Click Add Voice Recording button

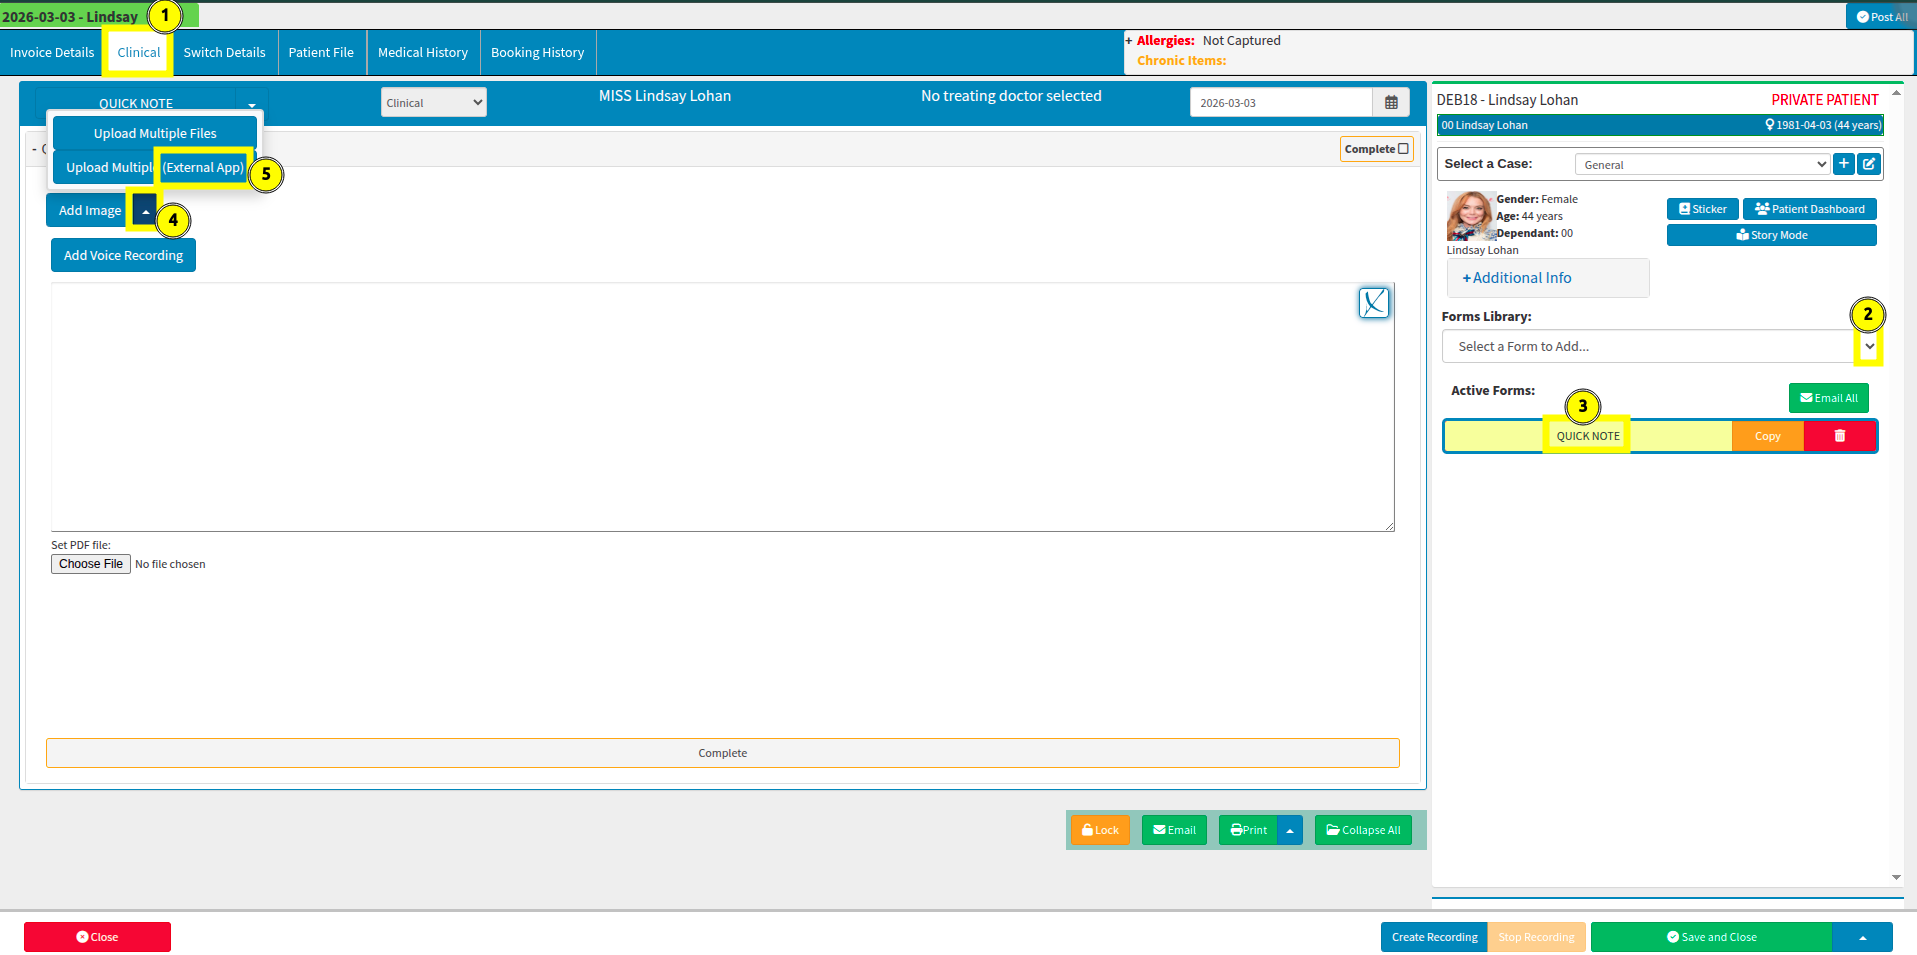click(124, 255)
